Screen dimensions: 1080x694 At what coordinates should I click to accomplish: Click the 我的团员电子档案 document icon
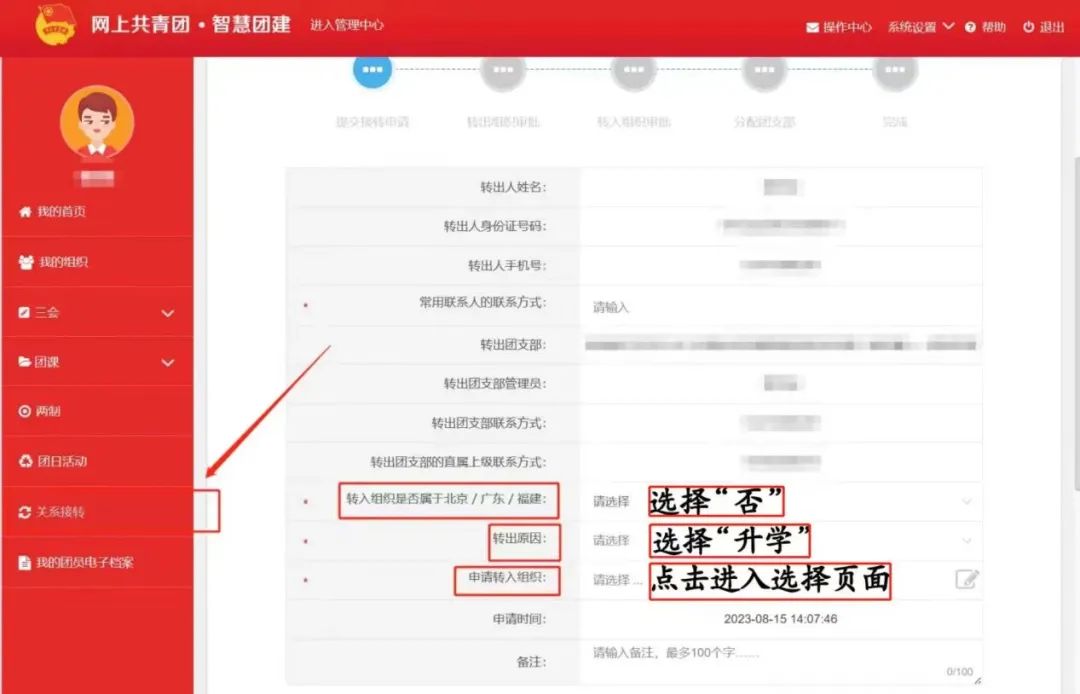coord(25,563)
